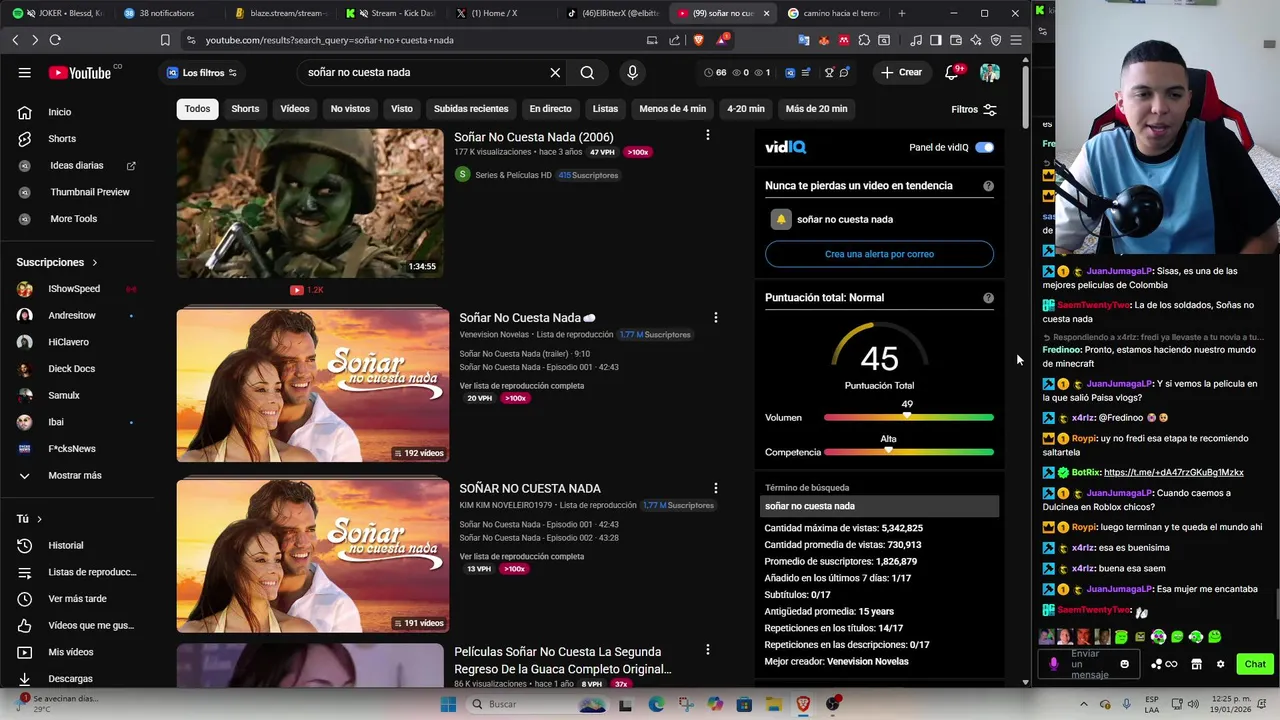Open the Soñar No Cuesta Nada (2006) thumbnail

click(x=310, y=203)
